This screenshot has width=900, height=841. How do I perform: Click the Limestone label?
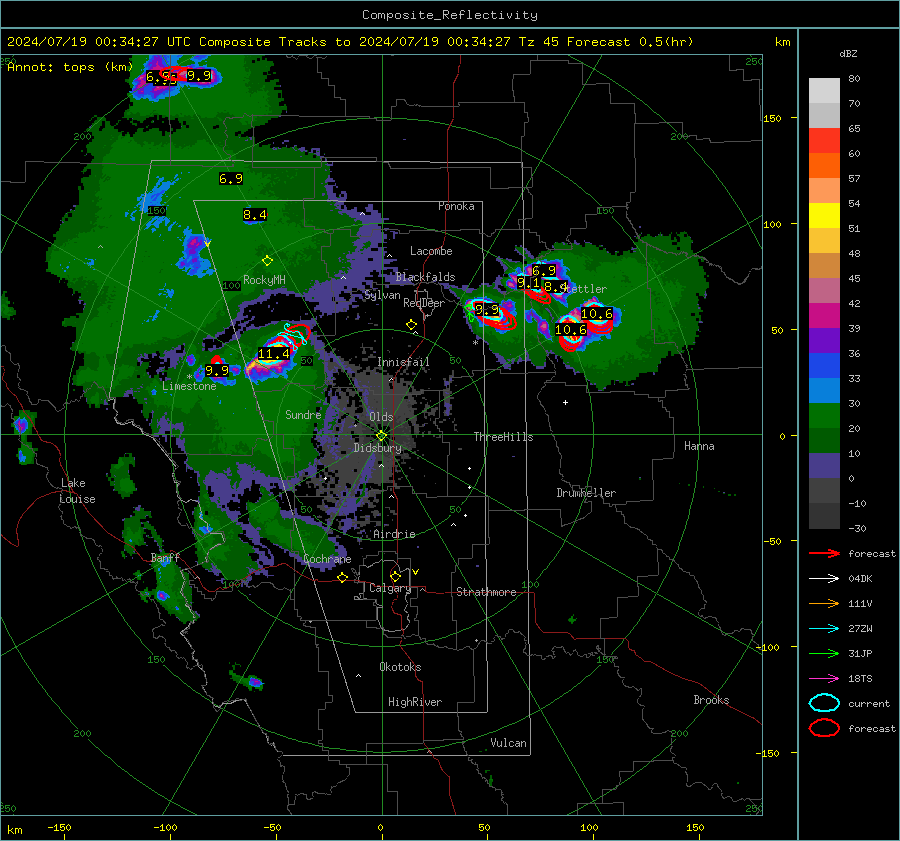(x=189, y=386)
